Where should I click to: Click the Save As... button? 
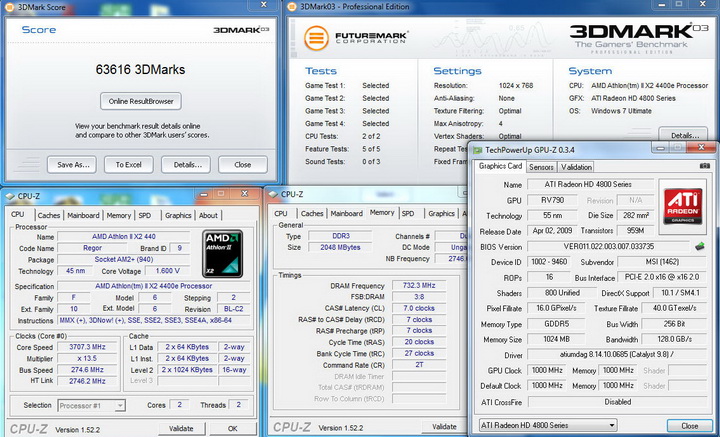[x=72, y=165]
